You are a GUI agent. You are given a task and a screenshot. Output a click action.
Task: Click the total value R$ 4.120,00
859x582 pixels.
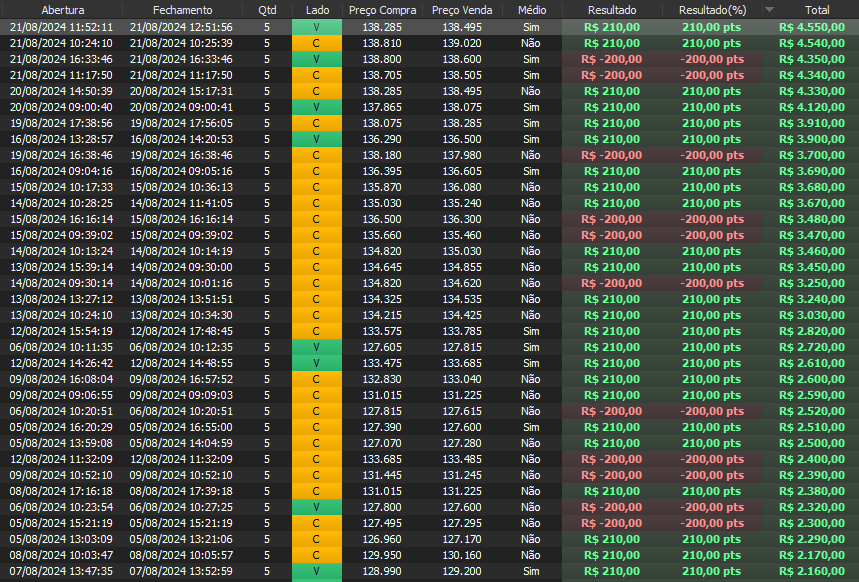817,107
